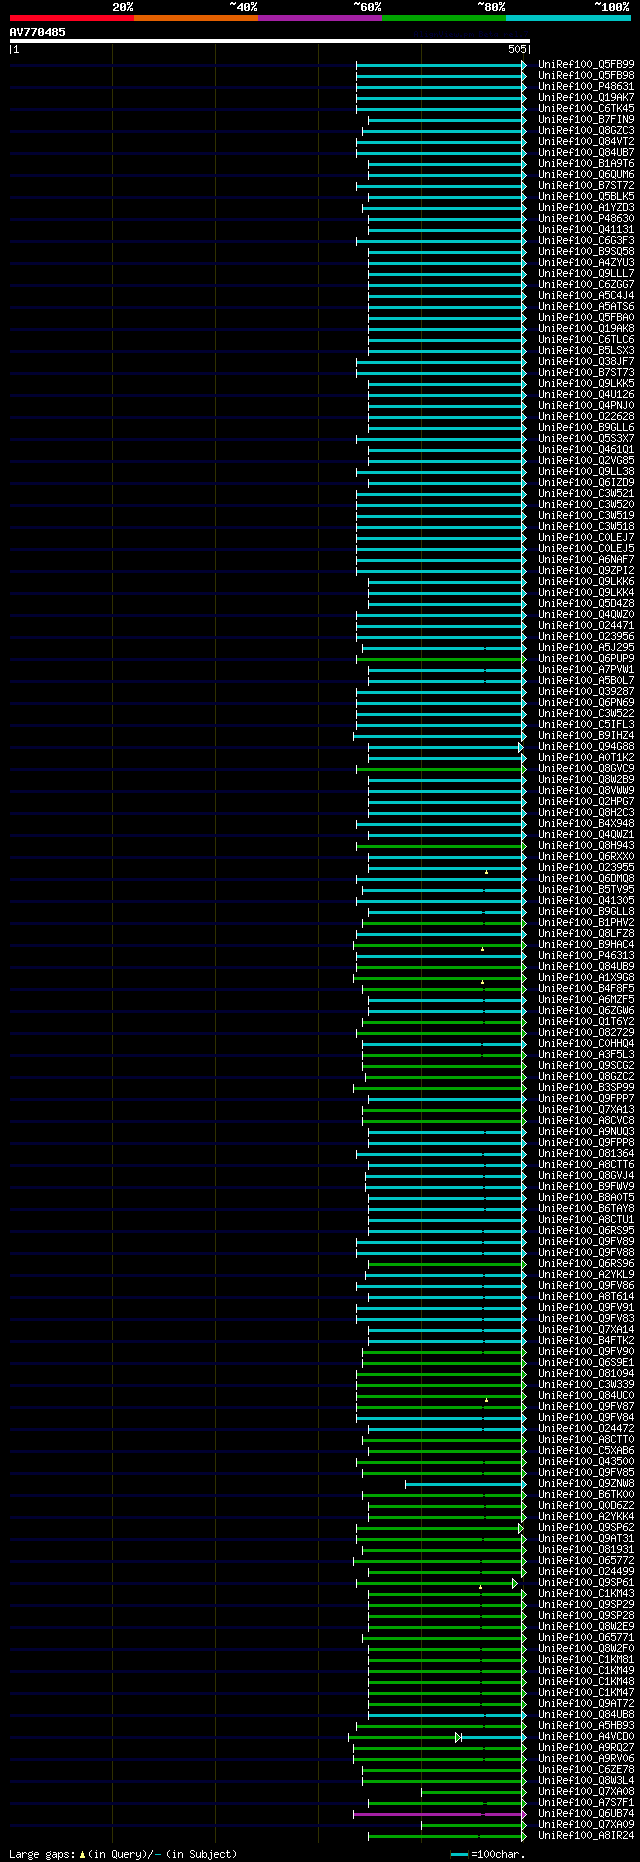This screenshot has height=1862, width=640.
Task: Select hit label UniRef100_Q8H943
Action: [586, 845]
